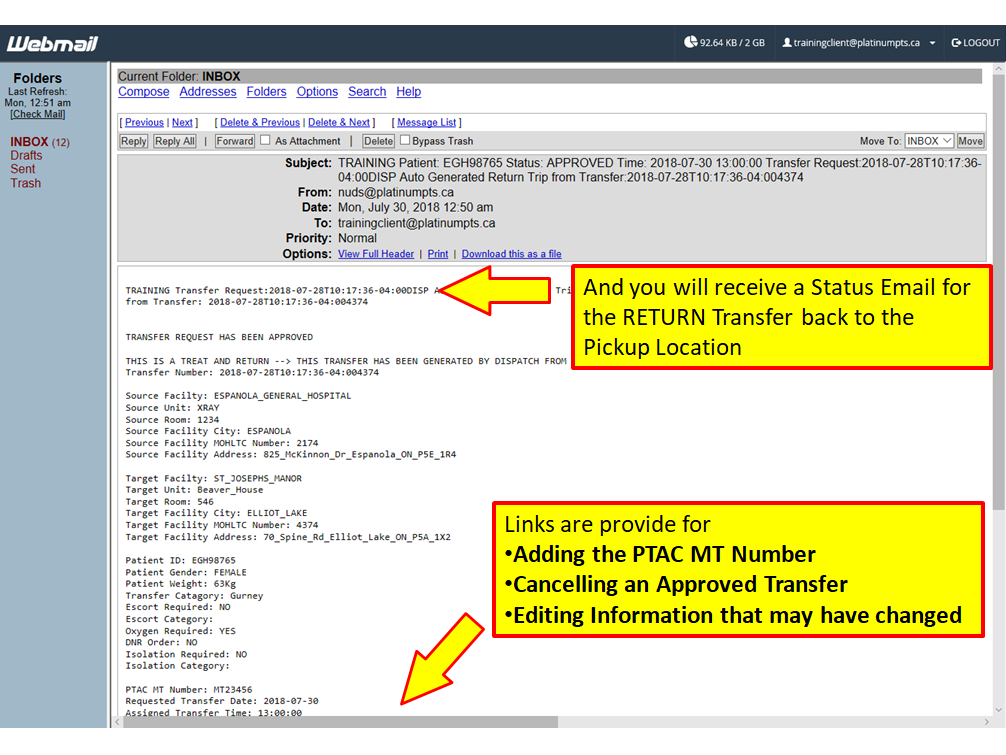The height and width of the screenshot is (755, 1006).
Task: Go to the Addresses menu item
Action: click(x=208, y=92)
